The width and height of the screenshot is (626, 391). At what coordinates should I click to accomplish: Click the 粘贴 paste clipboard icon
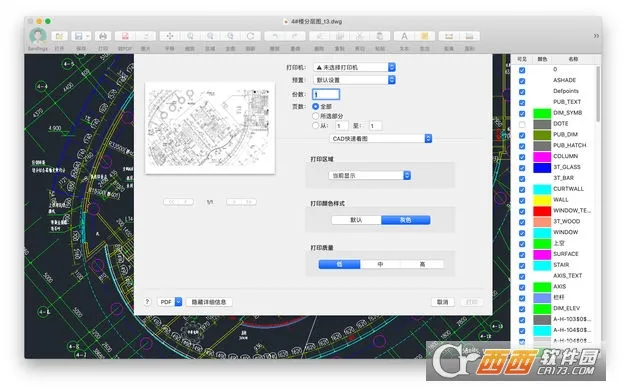[380, 36]
